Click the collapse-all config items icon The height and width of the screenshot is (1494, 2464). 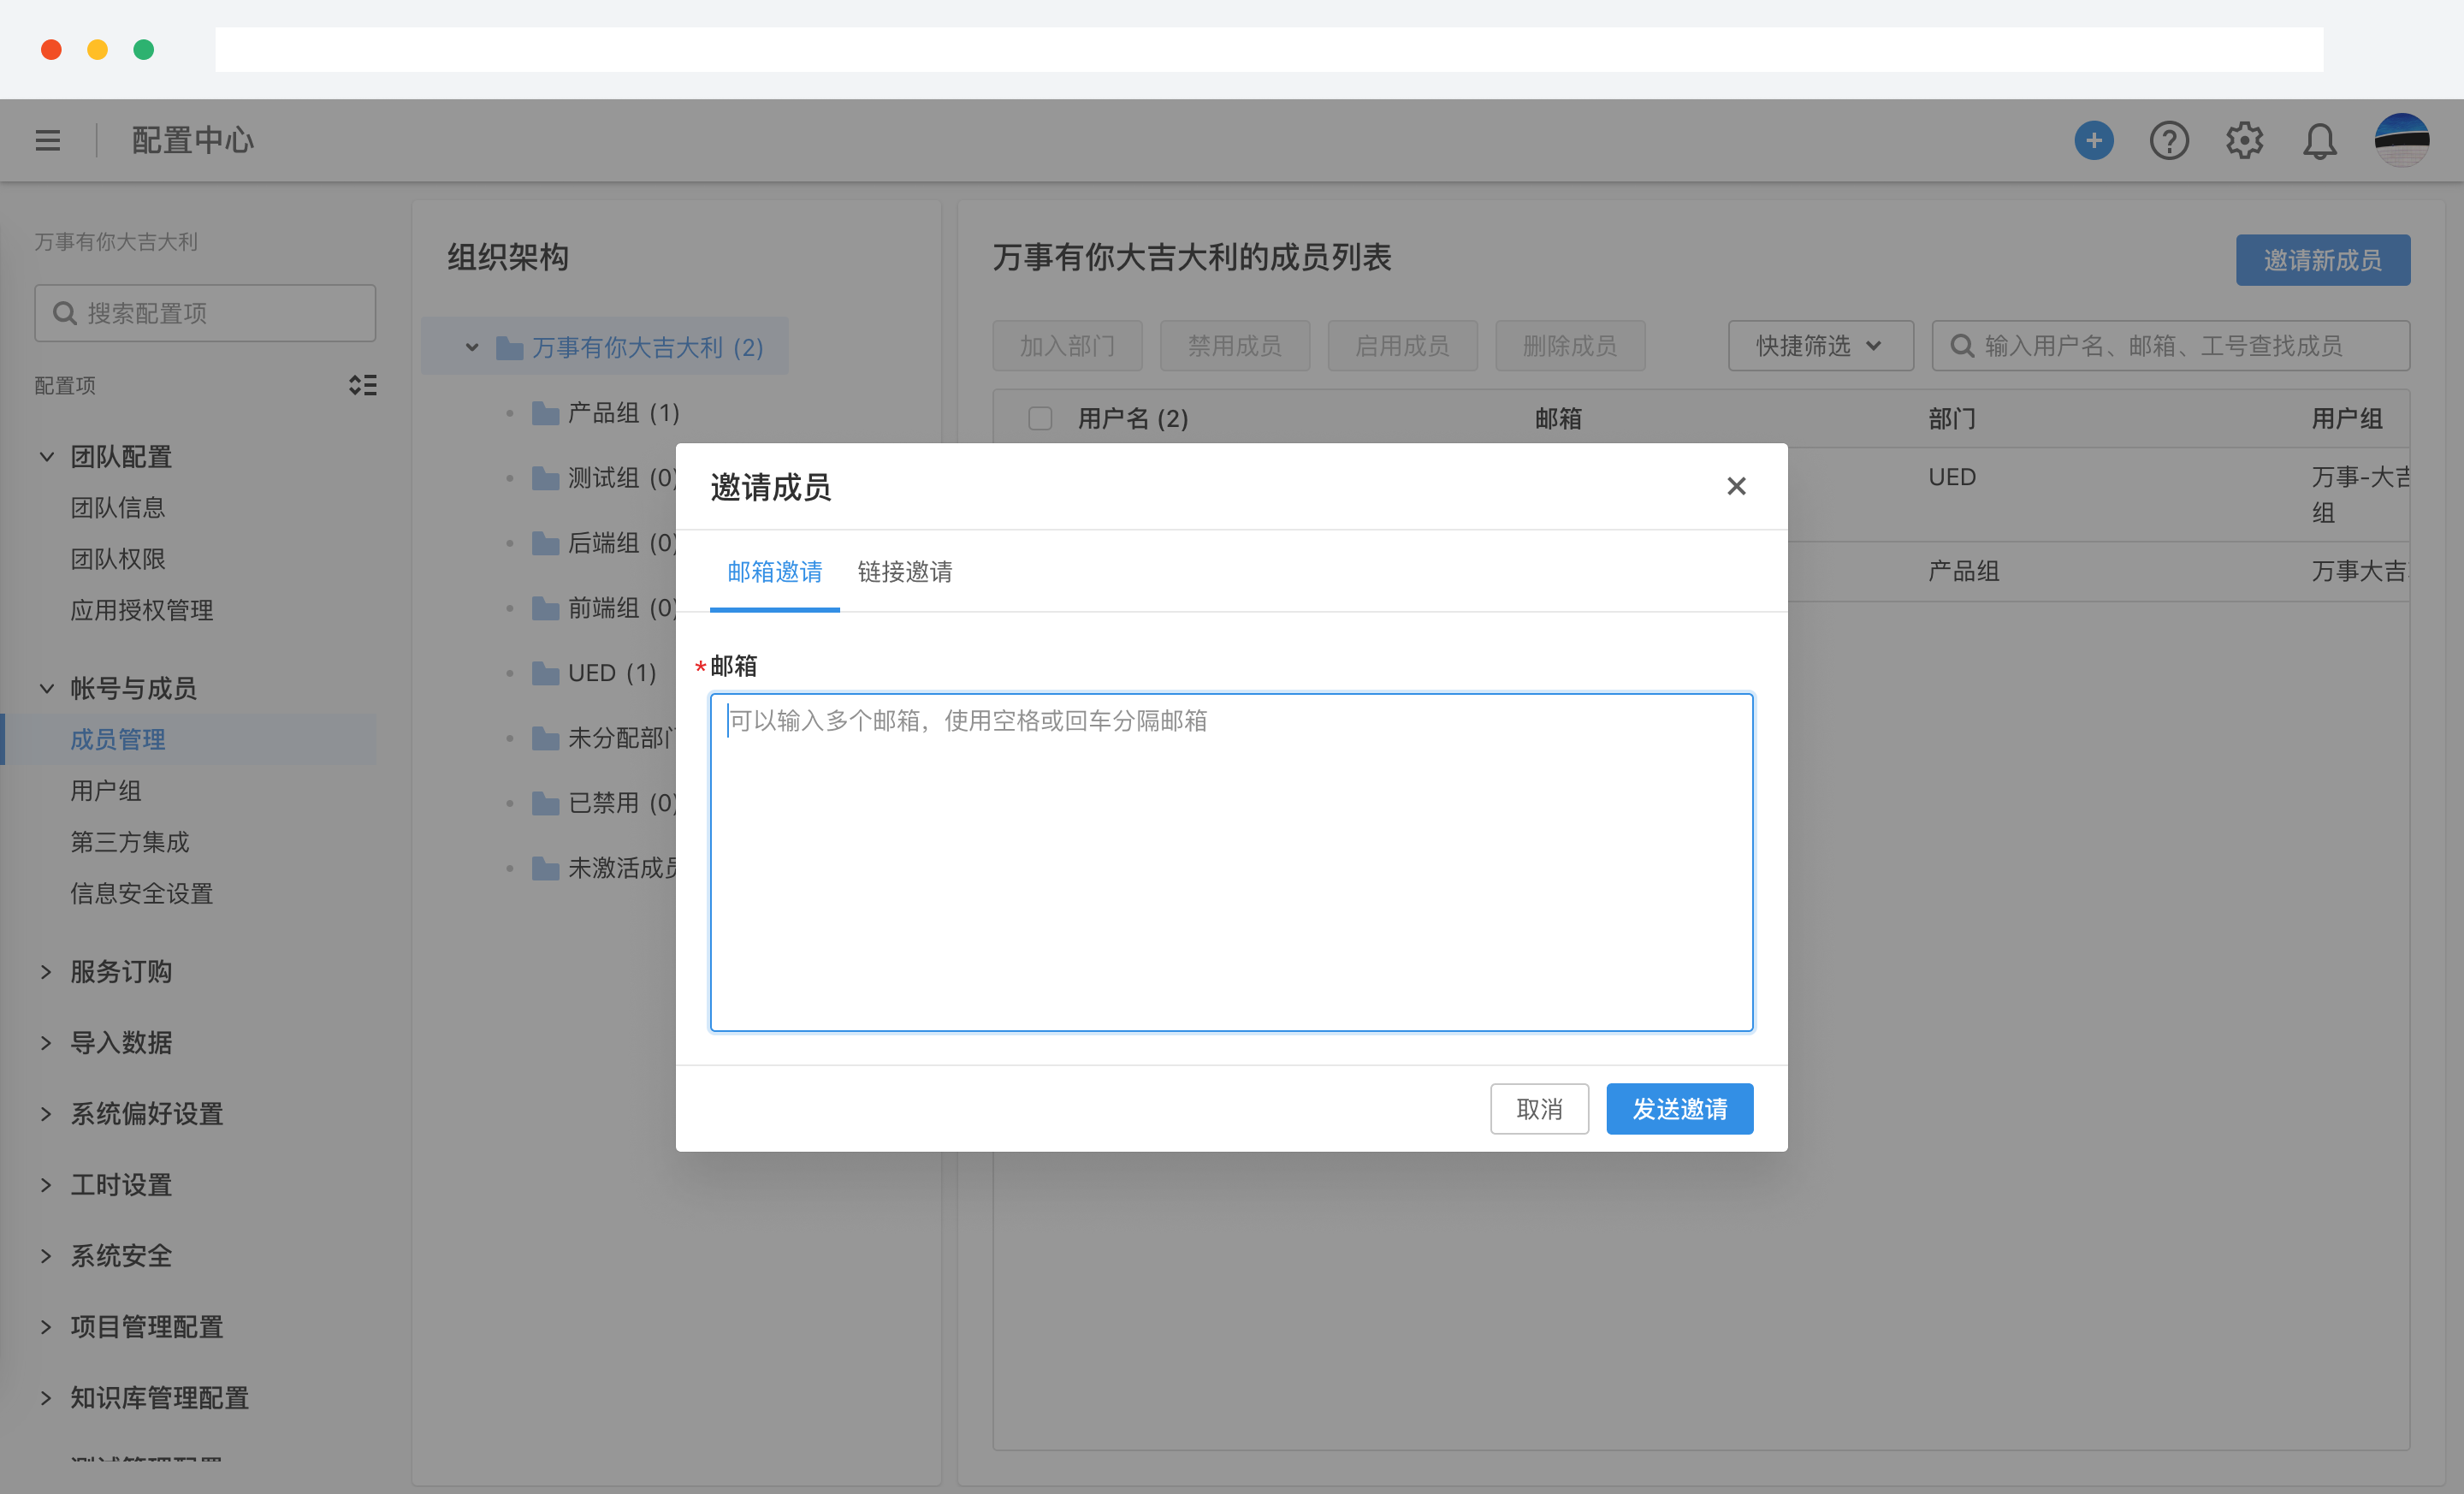362,385
